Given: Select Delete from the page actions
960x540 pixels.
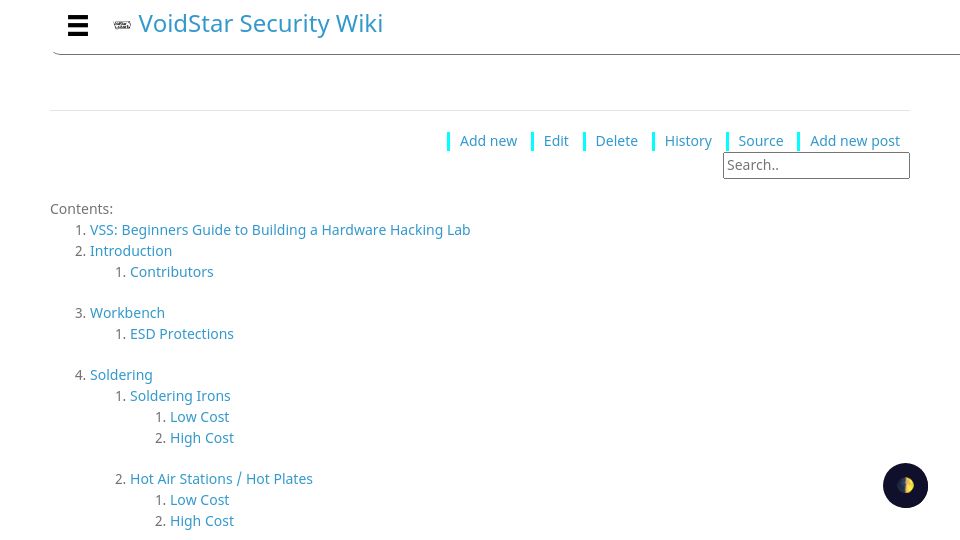Looking at the screenshot, I should pyautogui.click(x=617, y=141).
